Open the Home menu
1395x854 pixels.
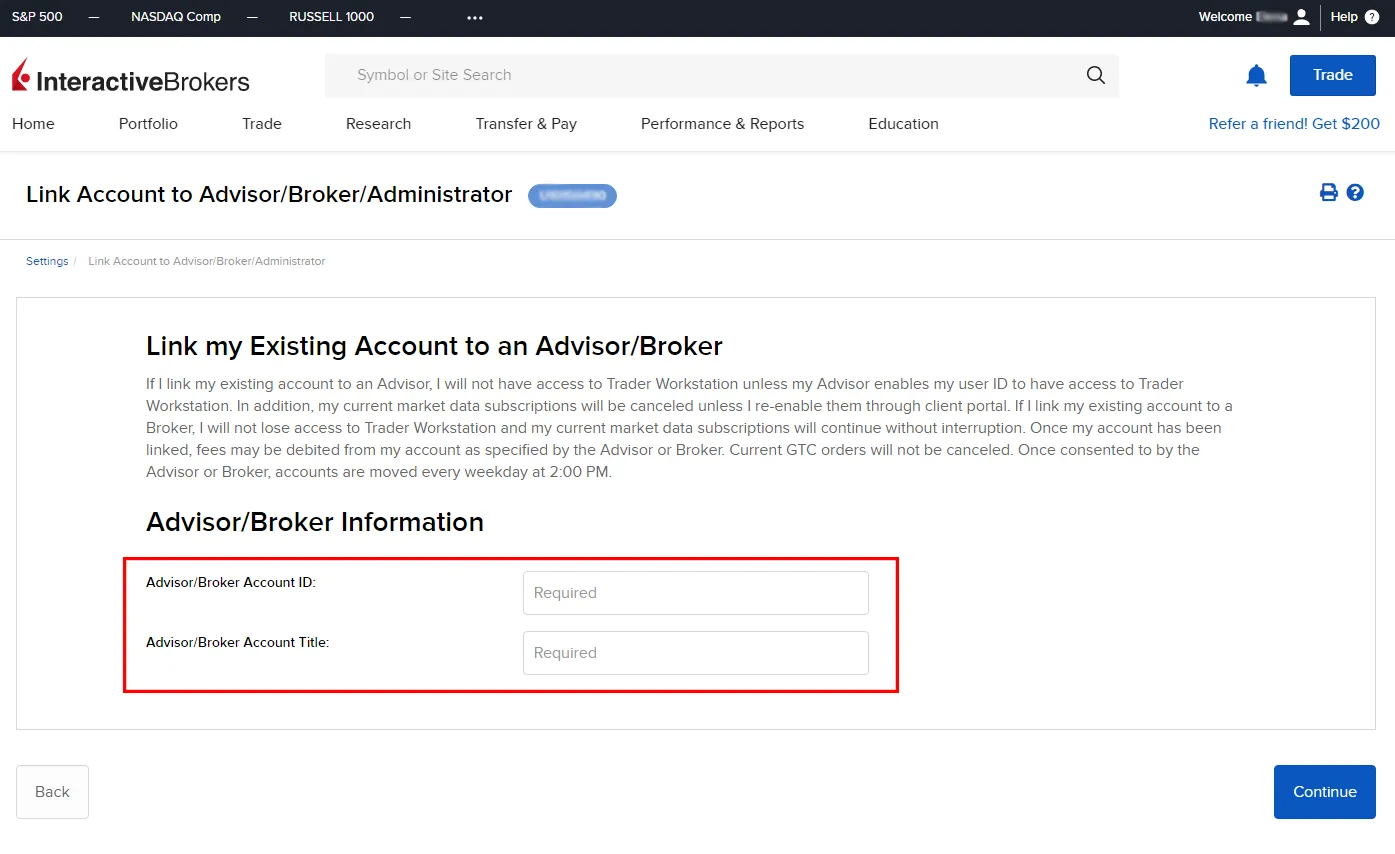33,124
